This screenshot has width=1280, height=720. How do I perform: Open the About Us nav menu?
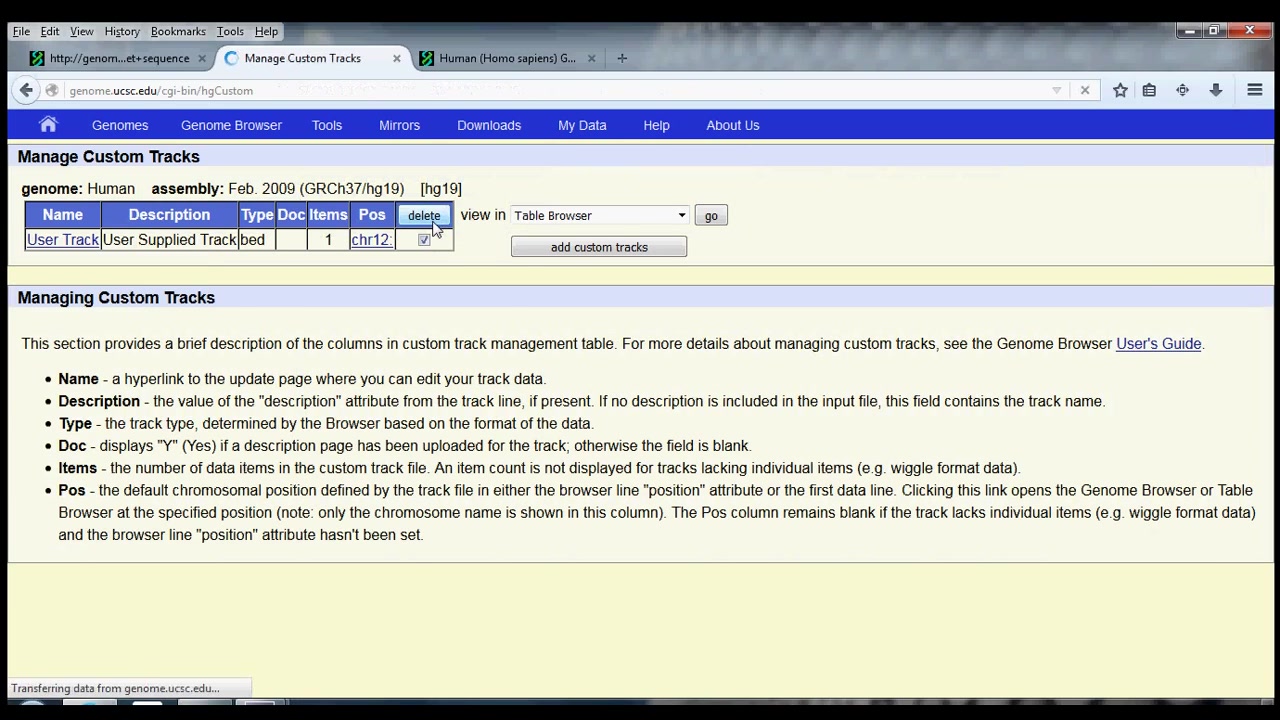tap(733, 125)
